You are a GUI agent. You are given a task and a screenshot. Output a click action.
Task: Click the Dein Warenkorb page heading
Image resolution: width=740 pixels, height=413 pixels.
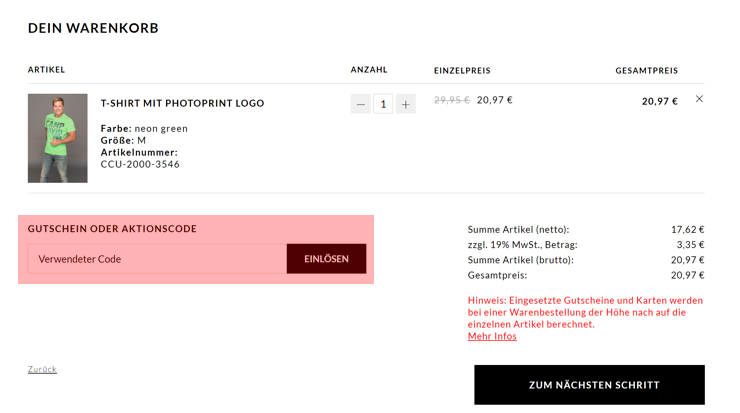(93, 28)
